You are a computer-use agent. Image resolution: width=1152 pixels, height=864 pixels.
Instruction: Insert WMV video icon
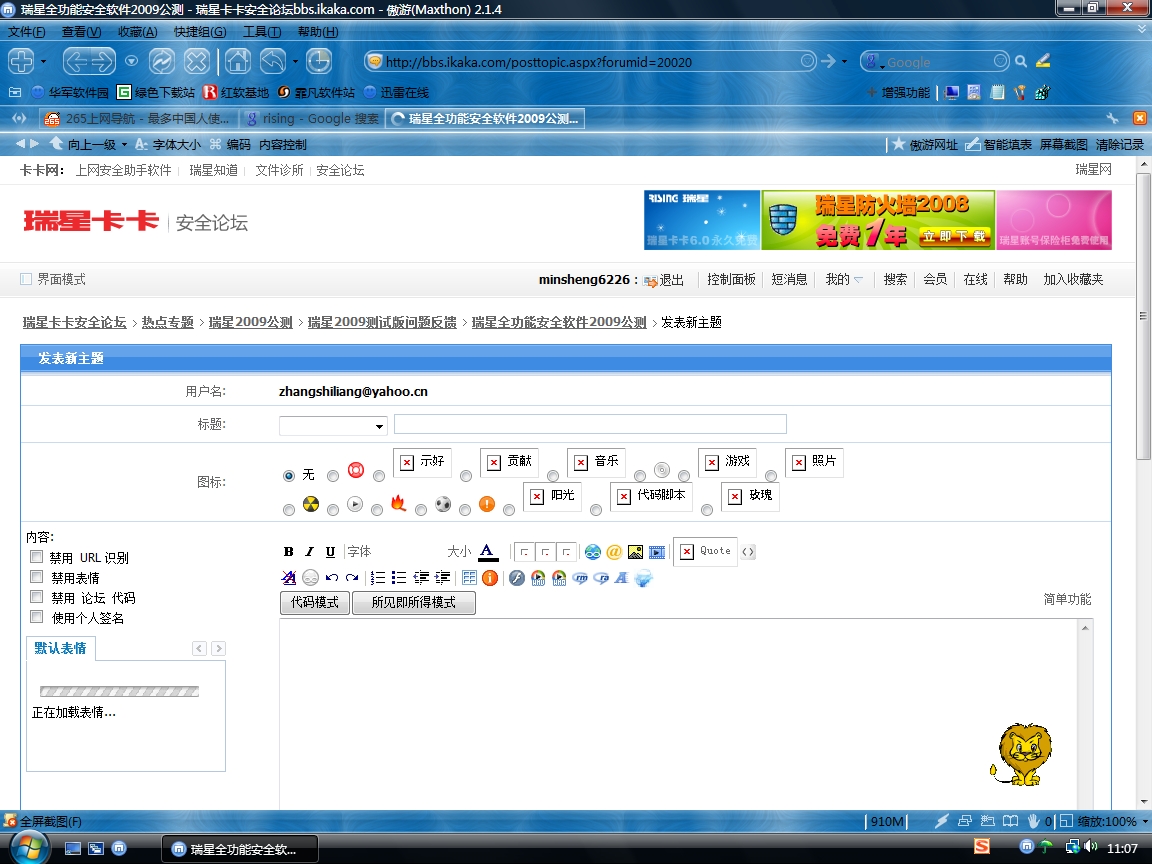coord(539,578)
